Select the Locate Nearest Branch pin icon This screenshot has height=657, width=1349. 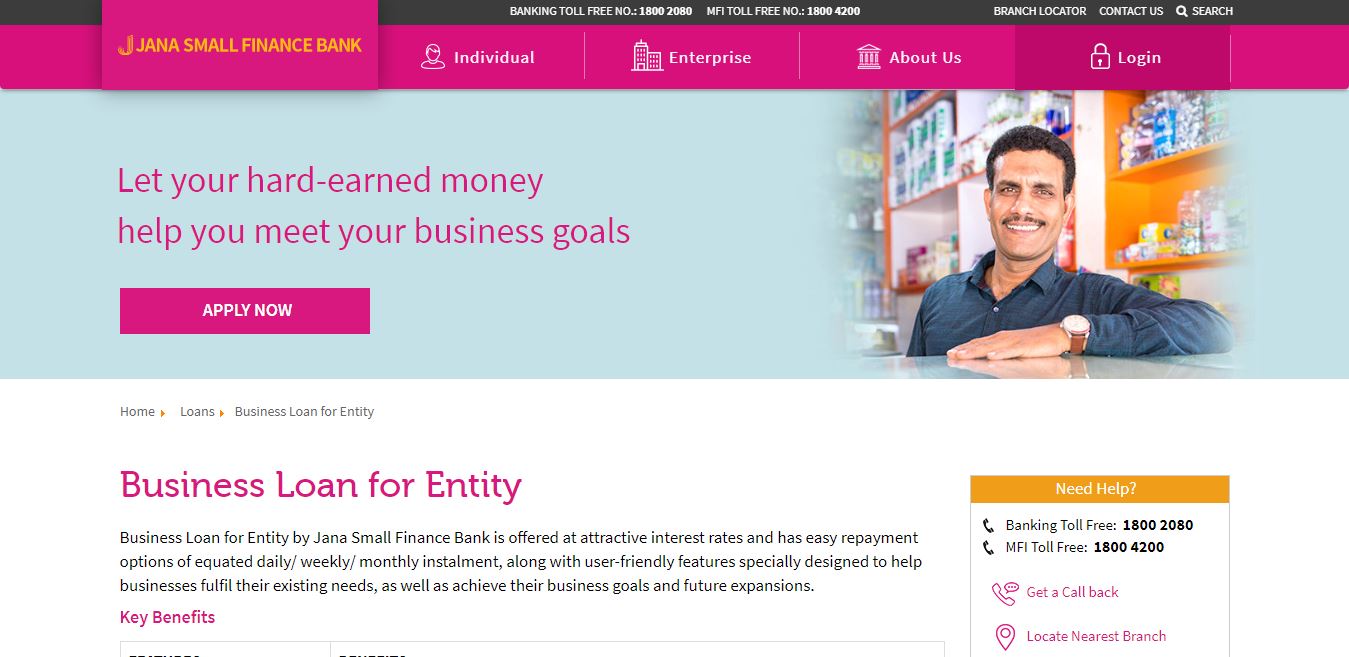(x=1003, y=636)
